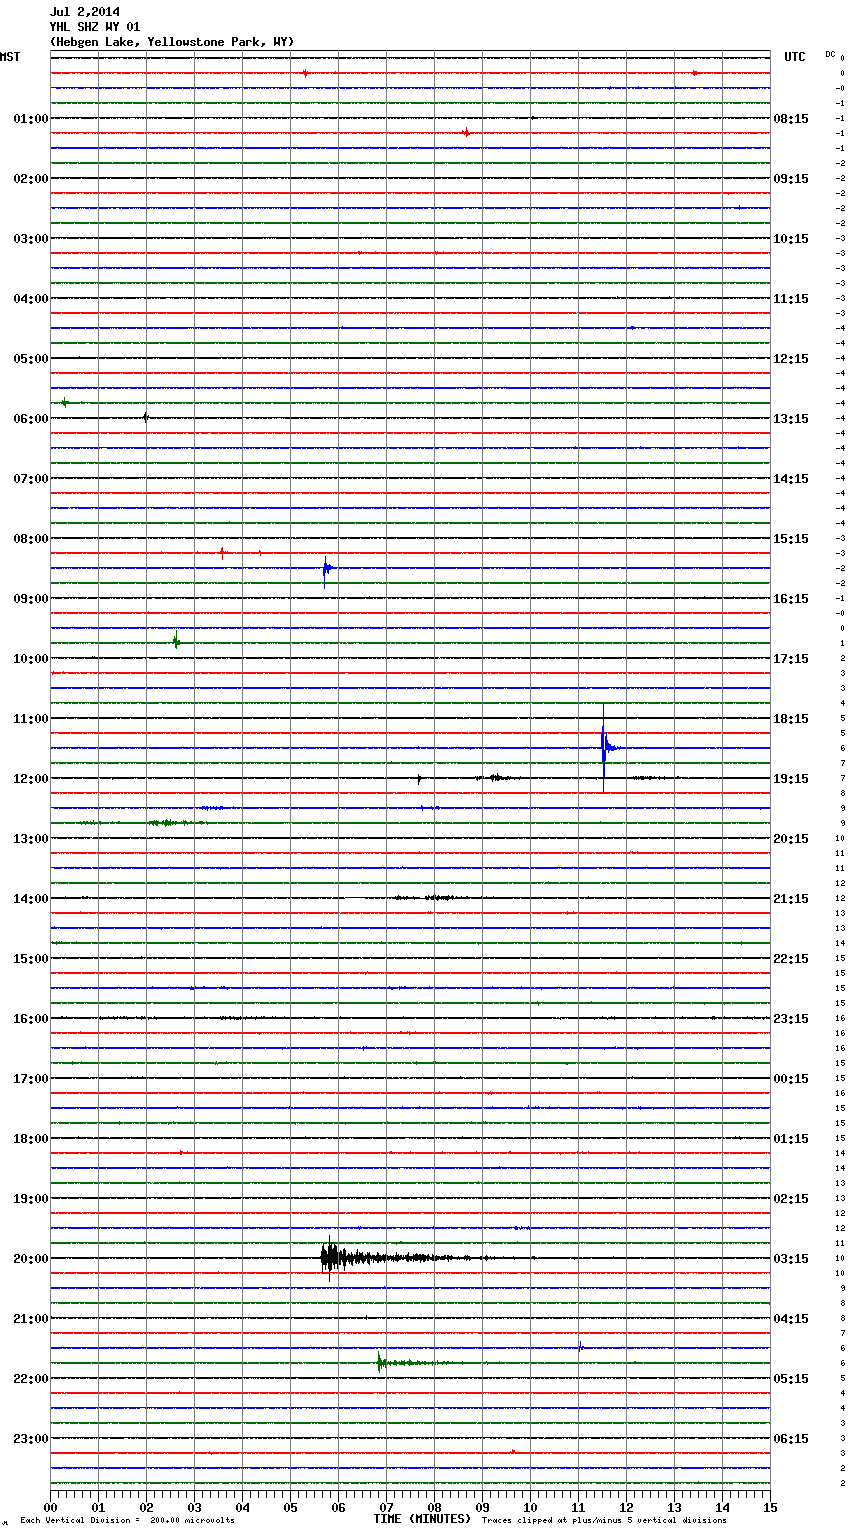This screenshot has height=1534, width=850.
Task: Click the 08:15 UTC time label
Action: tap(791, 118)
